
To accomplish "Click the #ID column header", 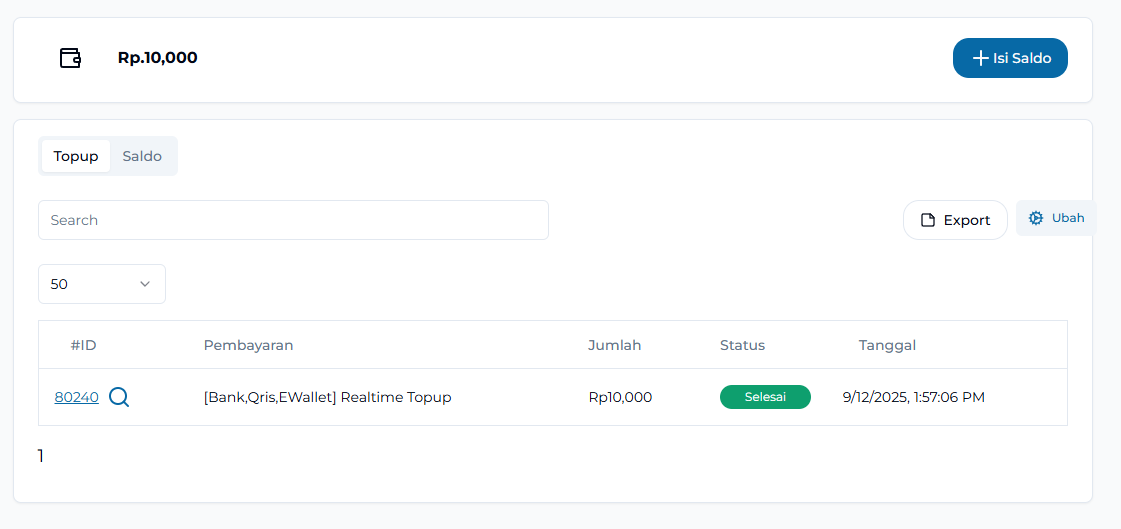I will [x=83, y=345].
